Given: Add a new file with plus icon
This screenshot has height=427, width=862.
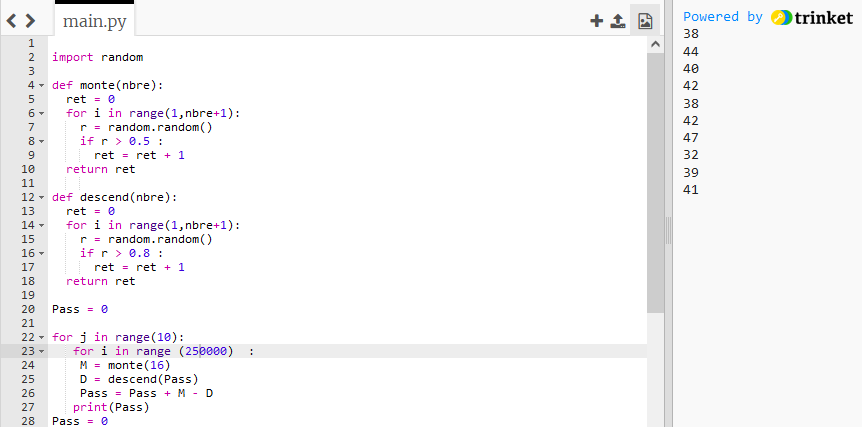Looking at the screenshot, I should click(596, 20).
